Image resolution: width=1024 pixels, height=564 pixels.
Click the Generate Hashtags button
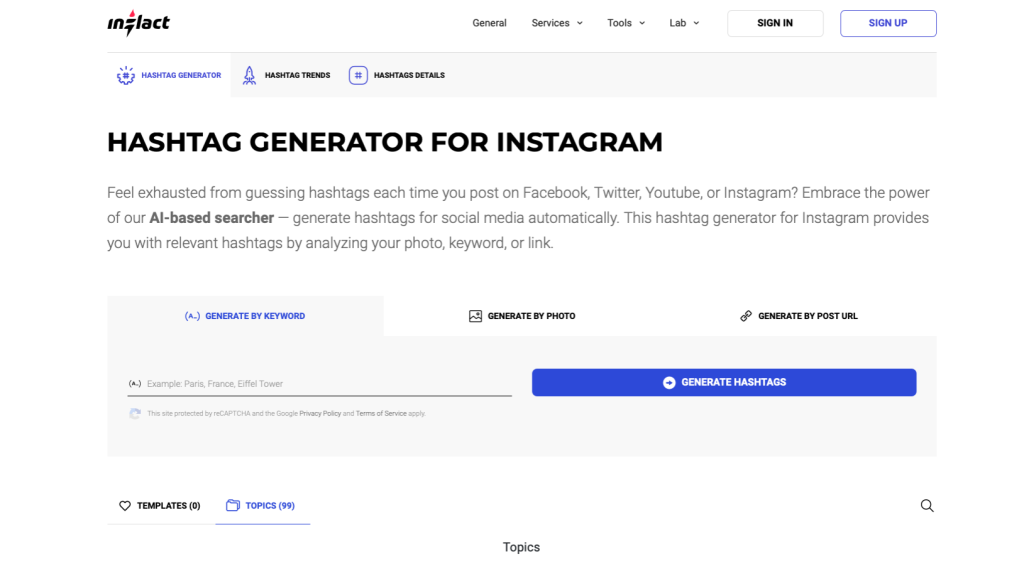tap(724, 383)
